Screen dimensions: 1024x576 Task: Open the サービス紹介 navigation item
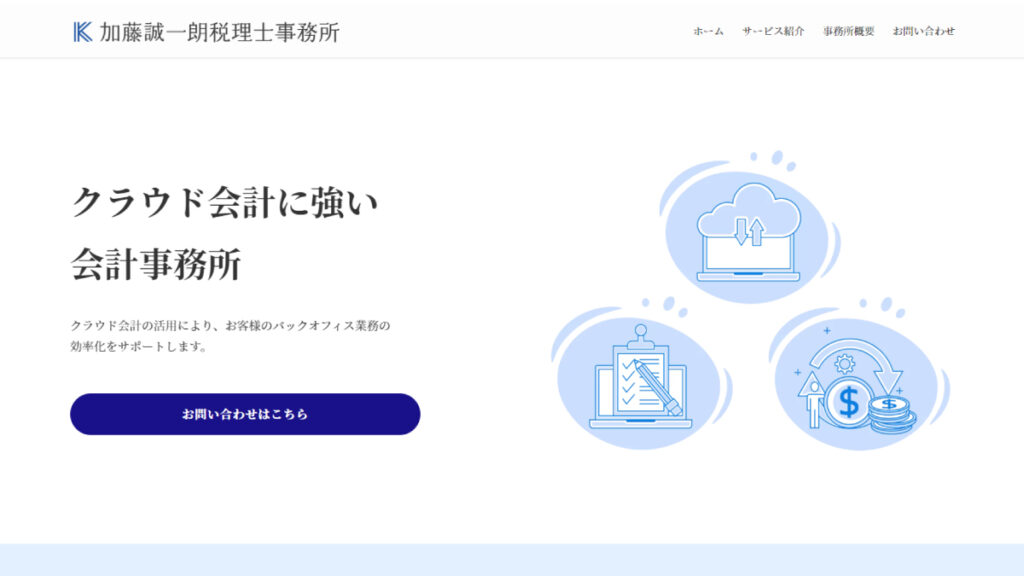pyautogui.click(x=773, y=31)
